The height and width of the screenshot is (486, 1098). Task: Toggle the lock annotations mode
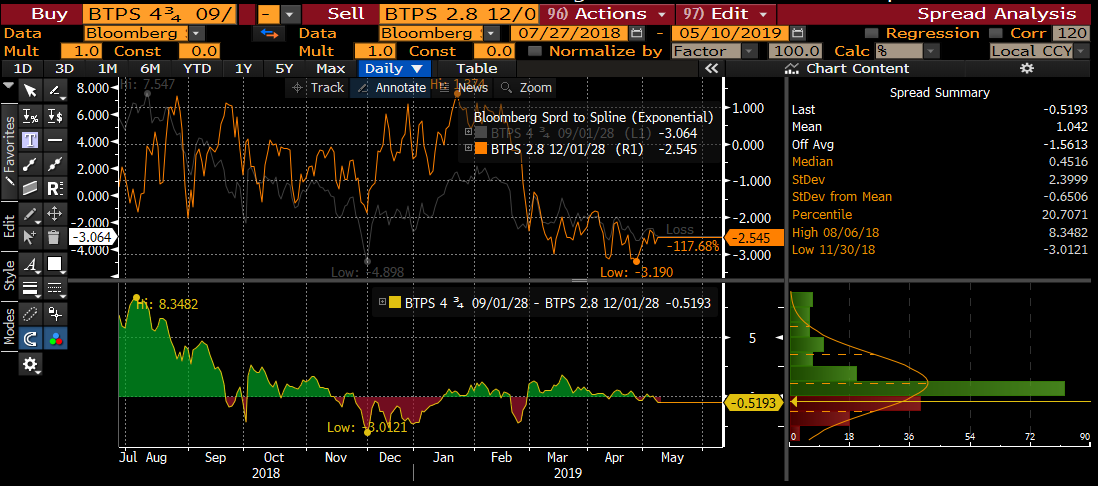[x=55, y=313]
